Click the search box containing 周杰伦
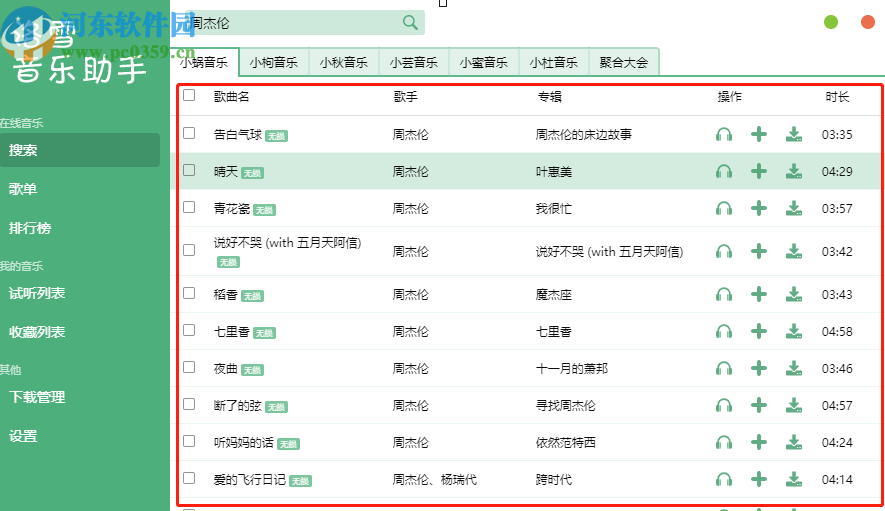Image resolution: width=885 pixels, height=511 pixels. pyautogui.click(x=290, y=23)
